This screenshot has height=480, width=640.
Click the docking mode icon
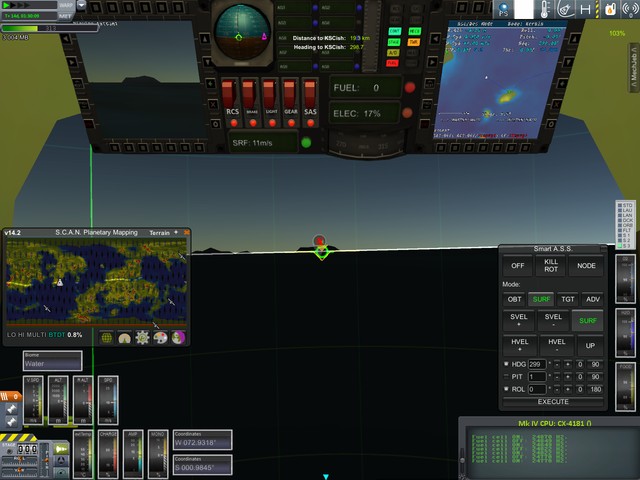pyautogui.click(x=61, y=460)
